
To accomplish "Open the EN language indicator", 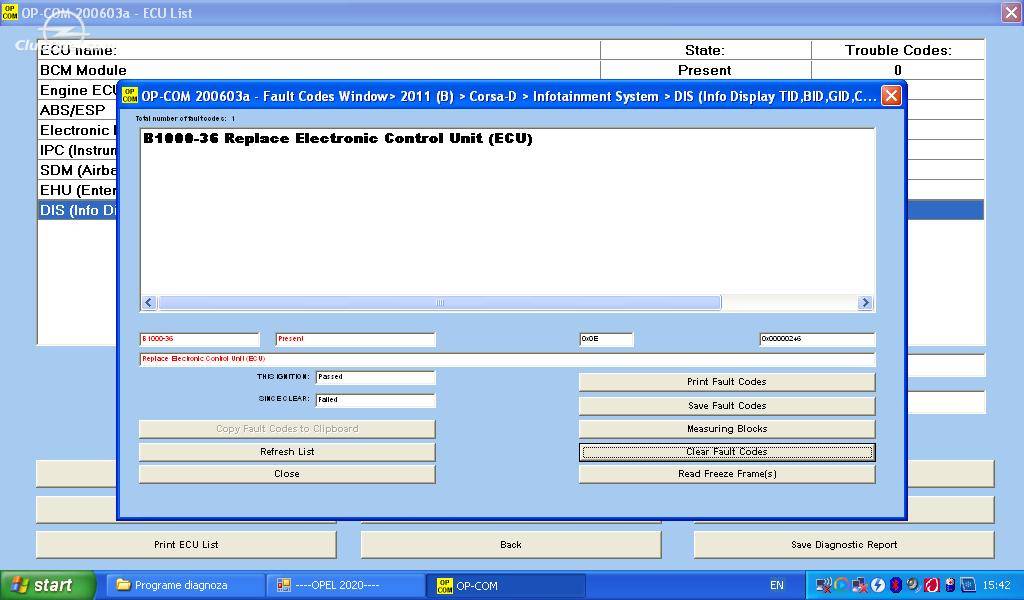I will (x=776, y=585).
